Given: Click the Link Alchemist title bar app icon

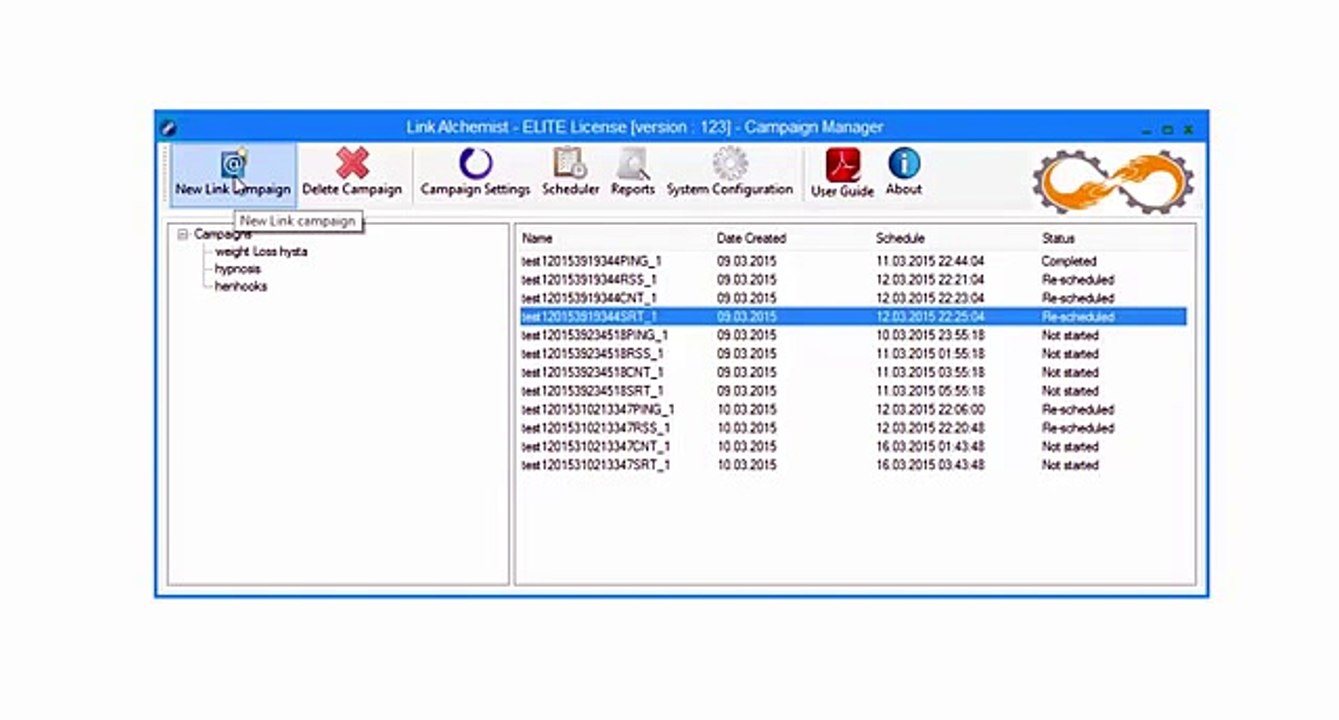Looking at the screenshot, I should coord(168,128).
